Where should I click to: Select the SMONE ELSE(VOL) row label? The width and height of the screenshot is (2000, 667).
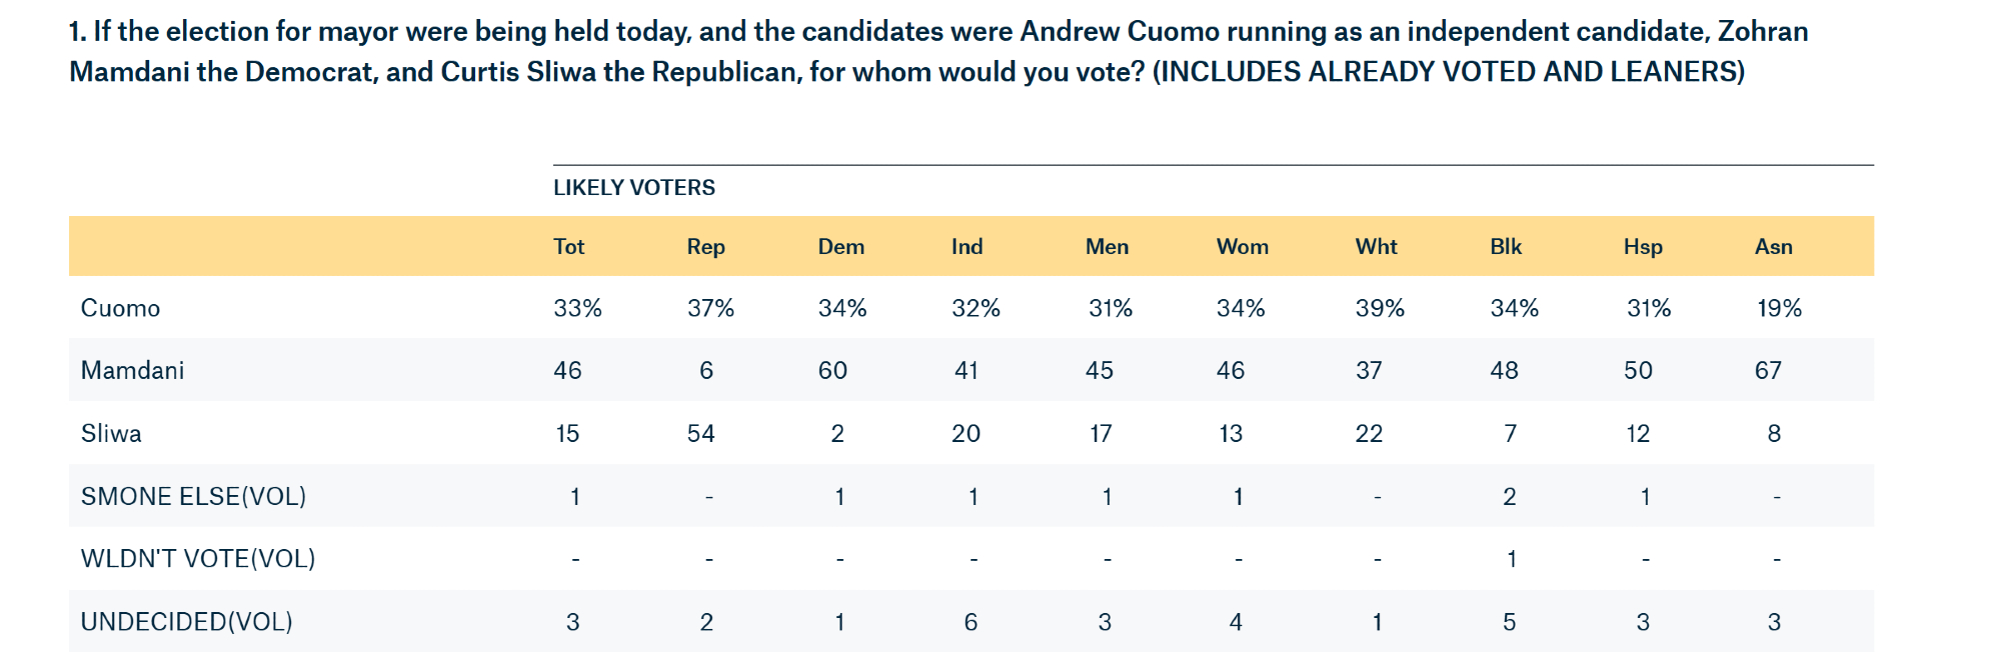pos(193,497)
